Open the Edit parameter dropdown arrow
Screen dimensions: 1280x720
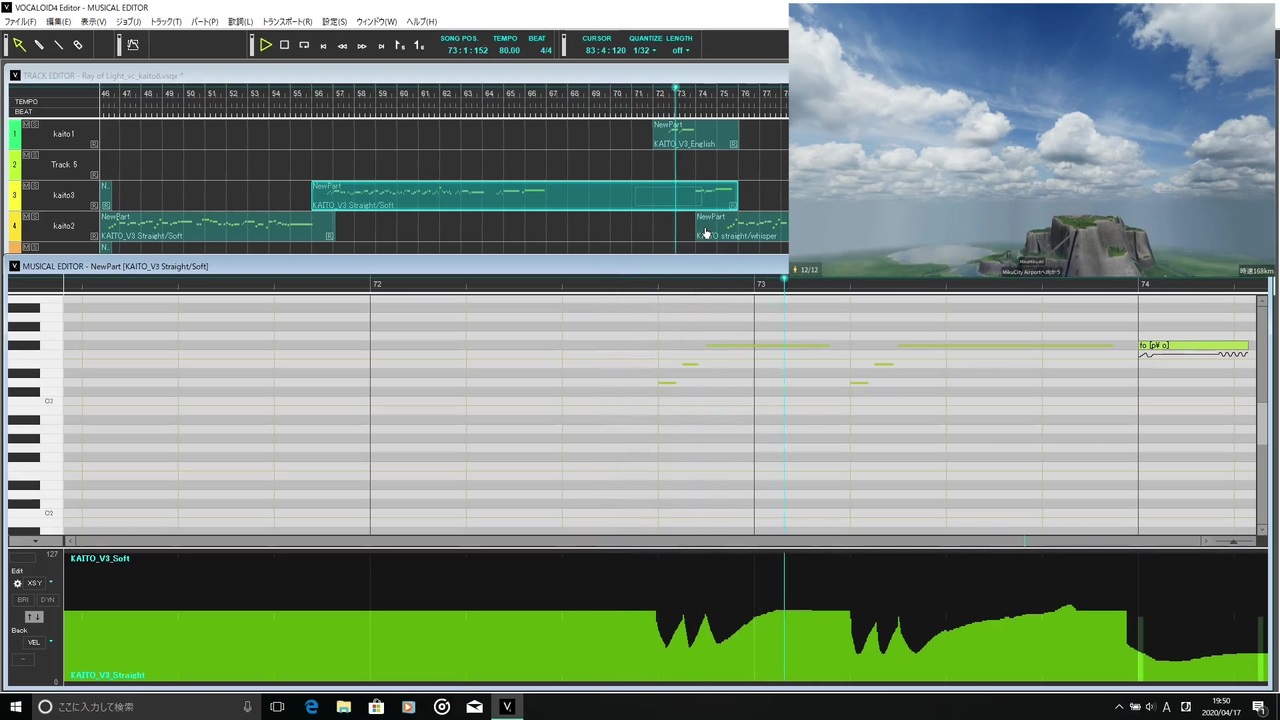pos(51,583)
